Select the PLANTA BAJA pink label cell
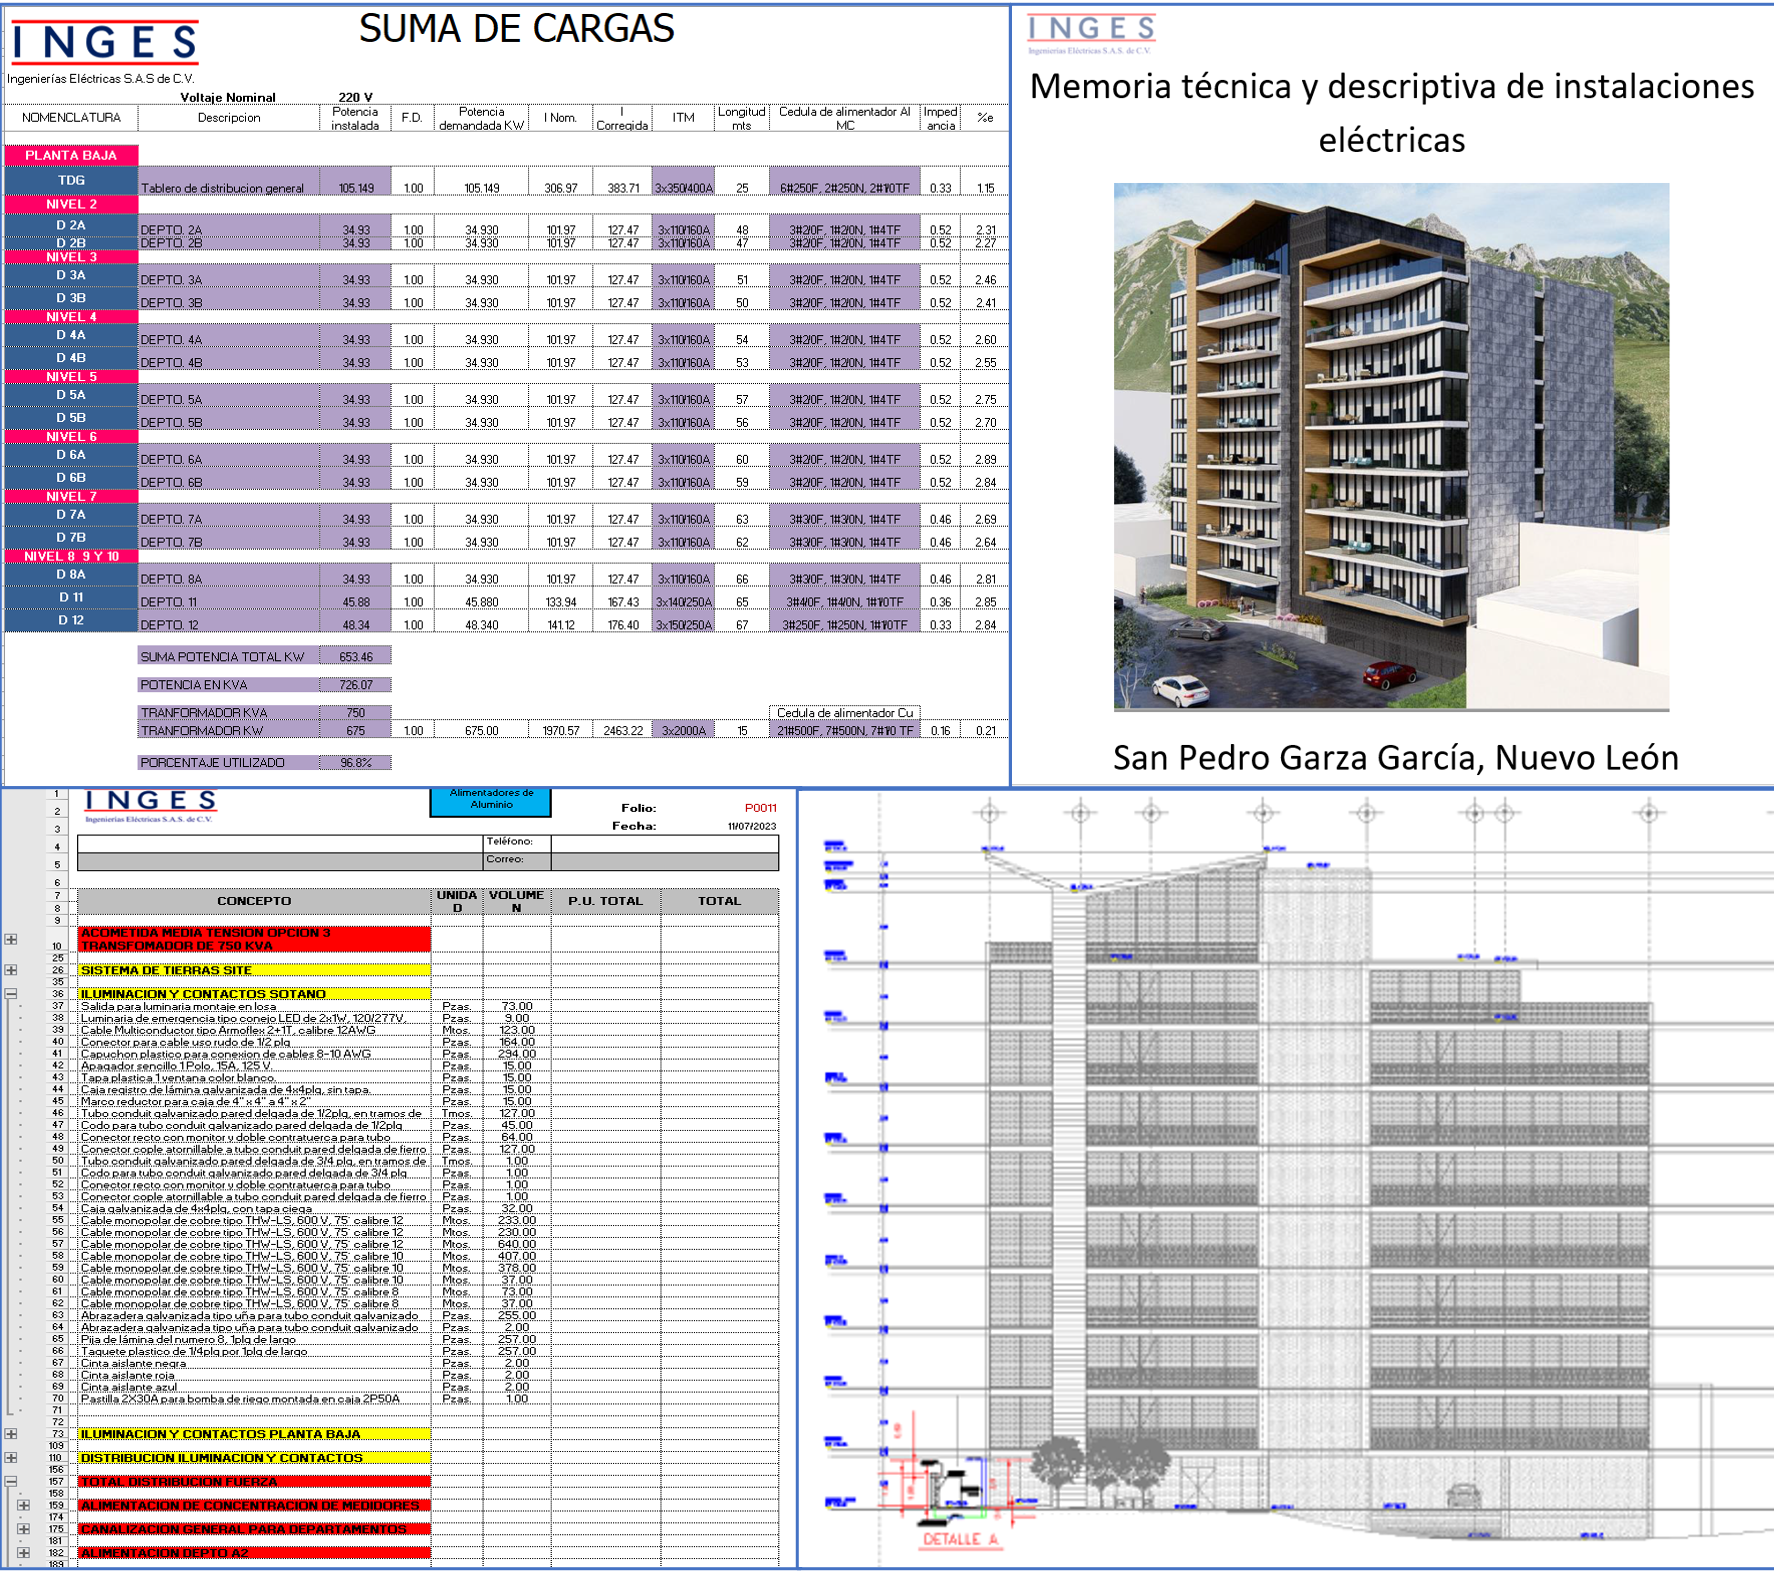Viewport: 1774px width, 1572px height. (x=71, y=155)
